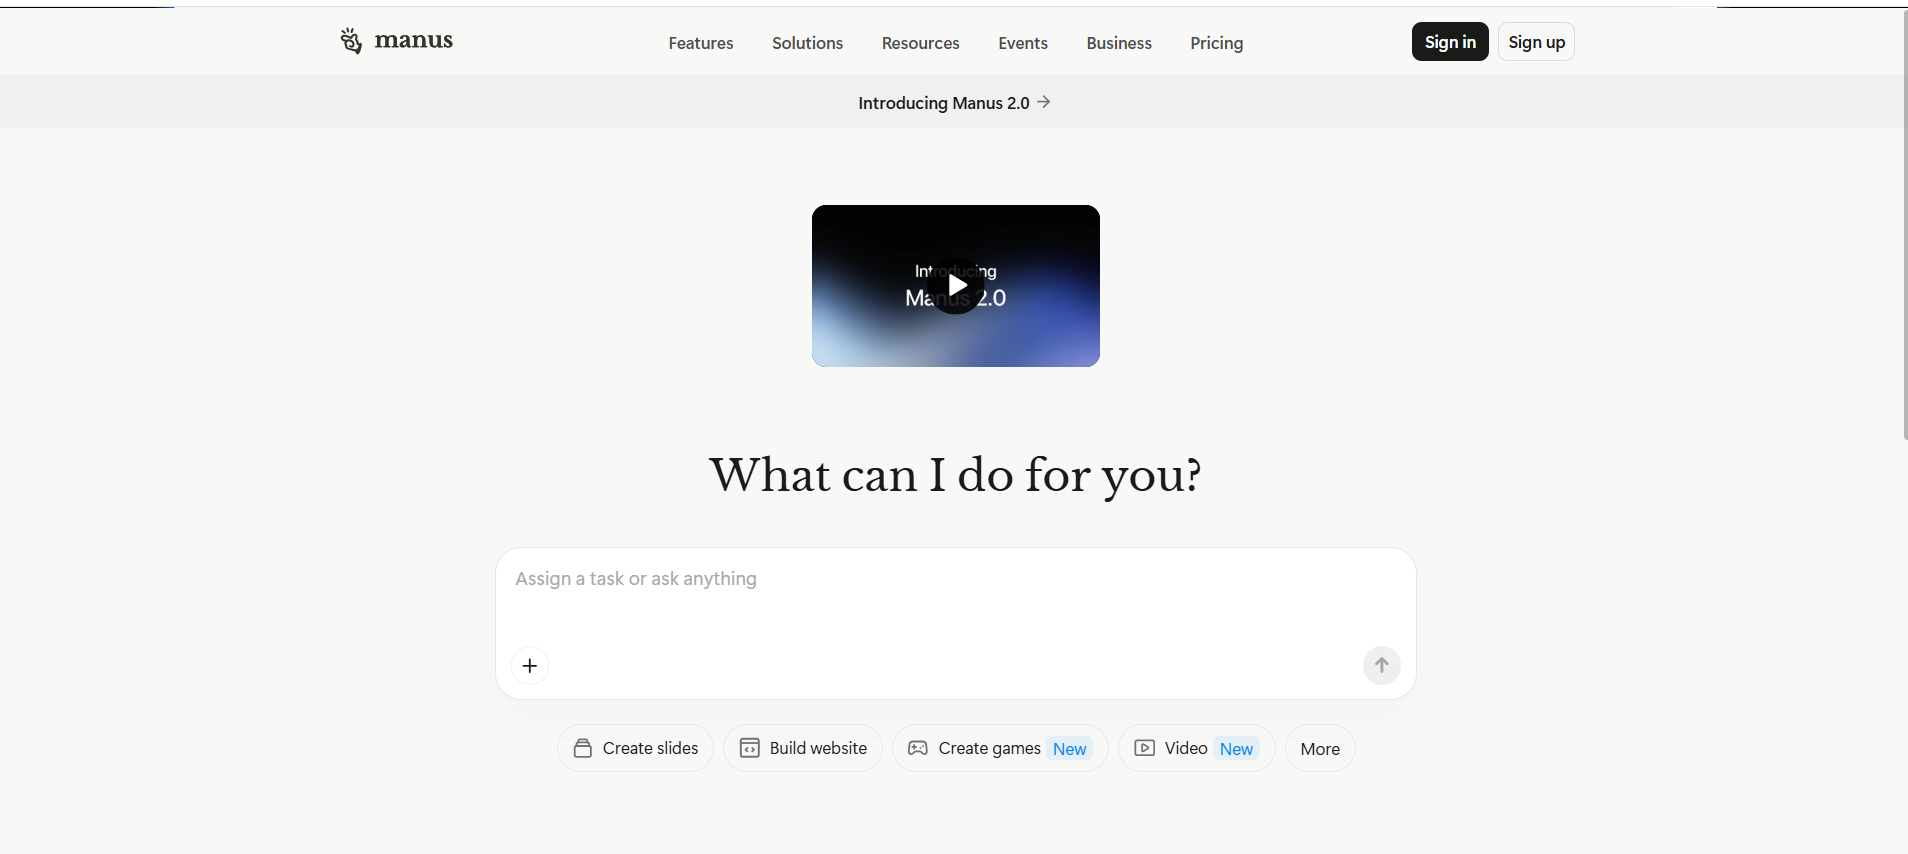Open the Resources menu

tap(921, 43)
